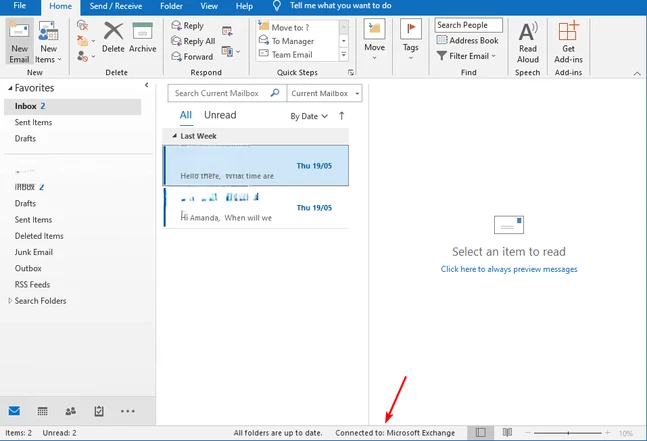Click the Ignore conversation icon
Image resolution: width=647 pixels, height=441 pixels.
pos(83,26)
